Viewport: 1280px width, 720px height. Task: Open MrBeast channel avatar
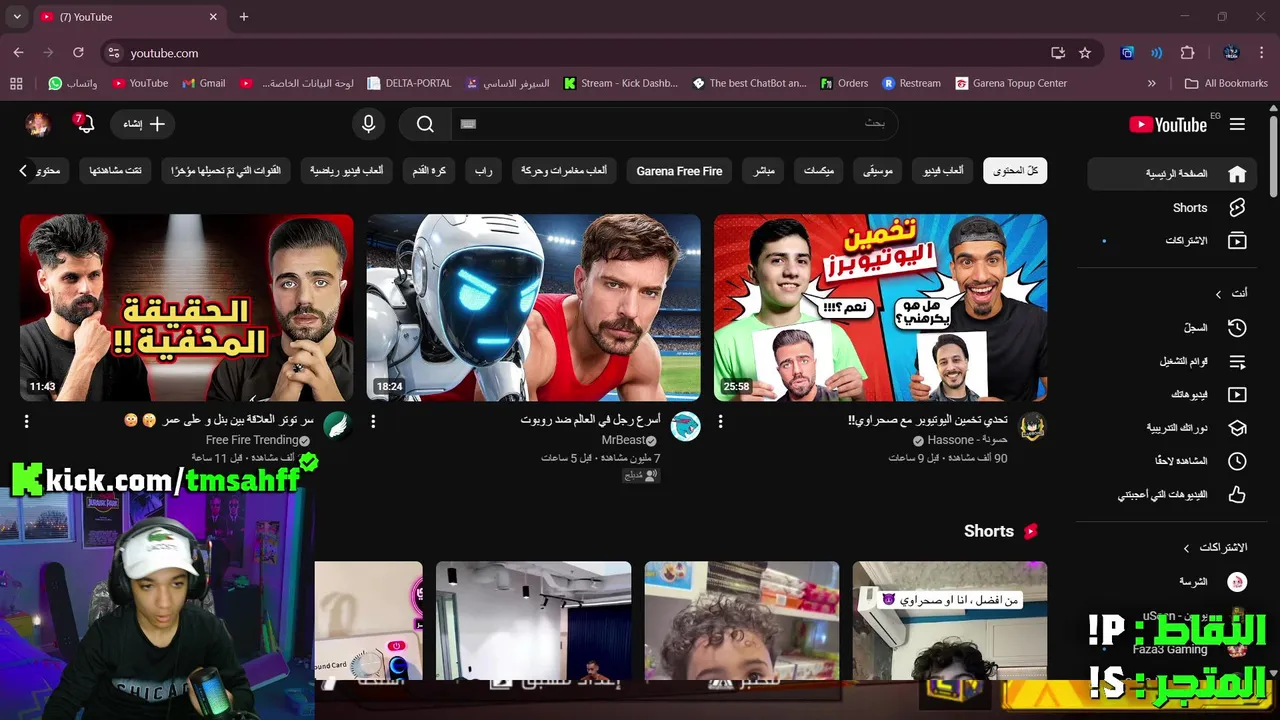[685, 426]
